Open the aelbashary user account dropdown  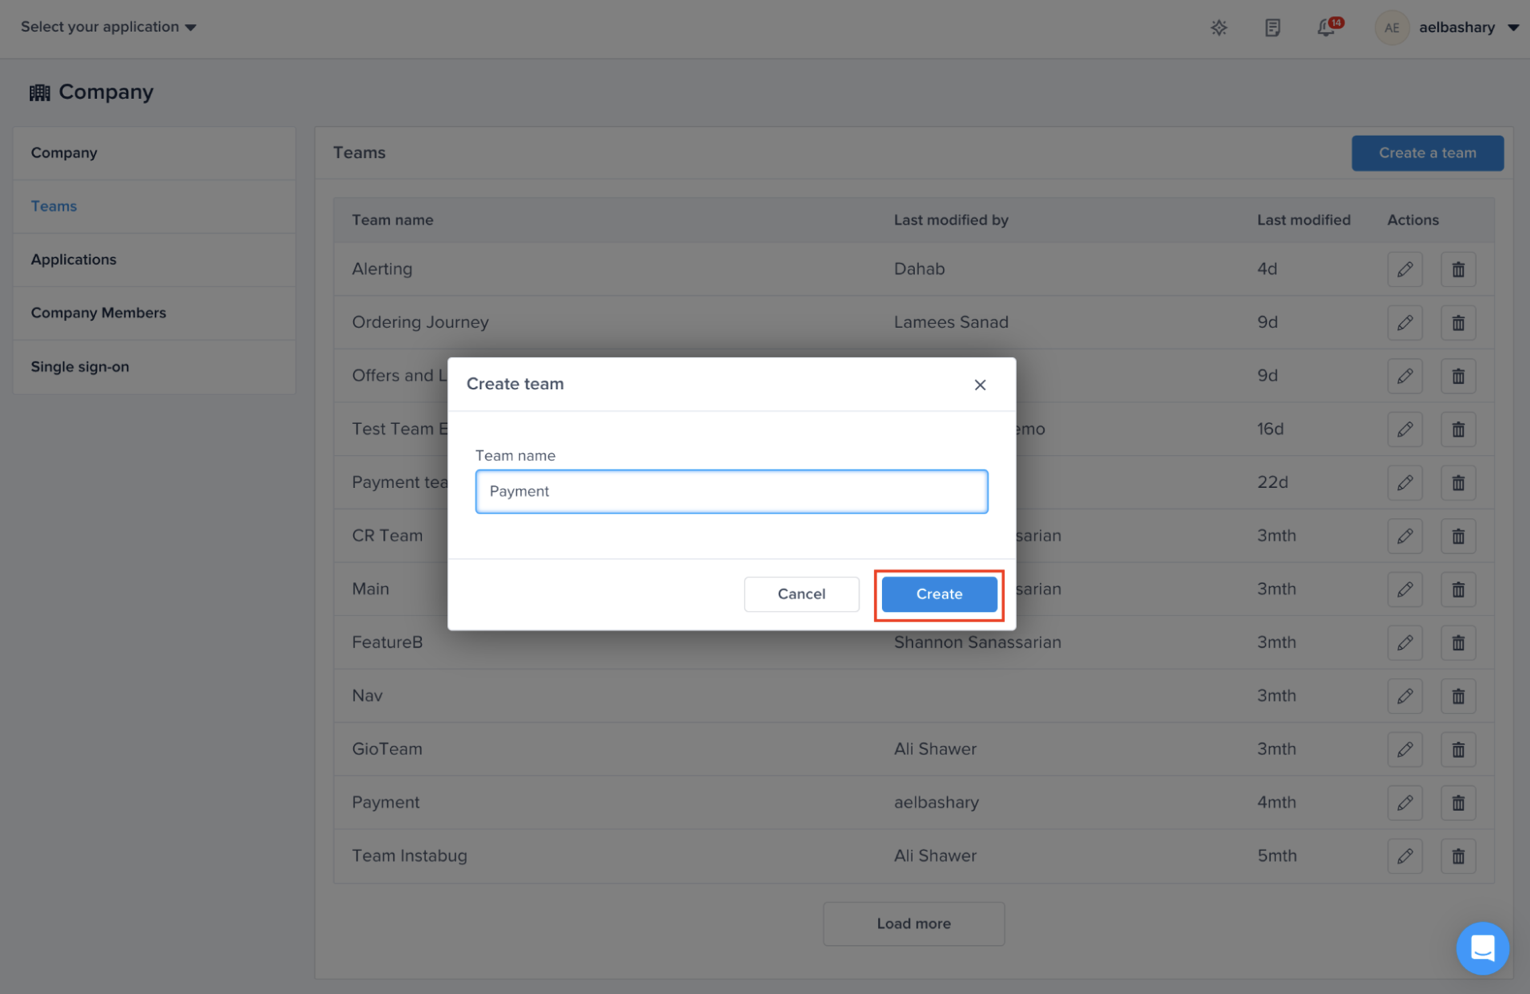click(1467, 28)
